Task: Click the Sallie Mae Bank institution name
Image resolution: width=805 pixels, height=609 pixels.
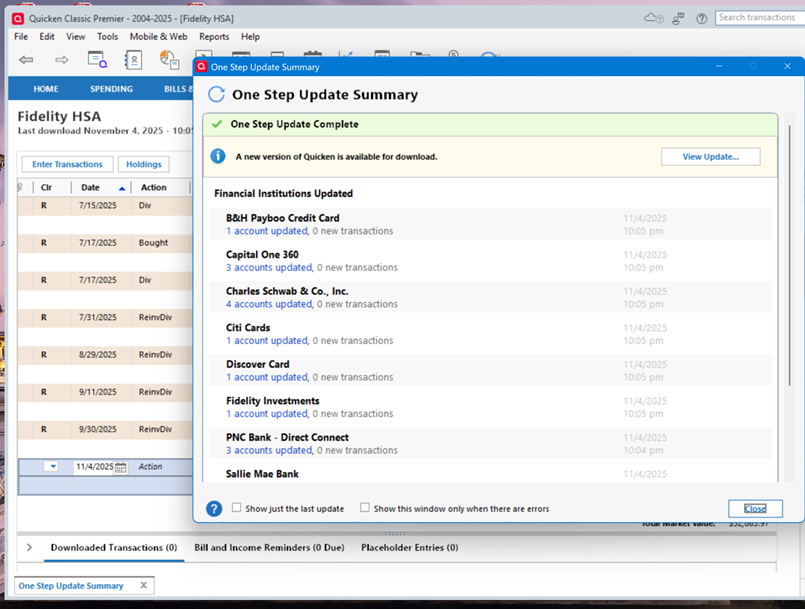Action: pyautogui.click(x=262, y=474)
